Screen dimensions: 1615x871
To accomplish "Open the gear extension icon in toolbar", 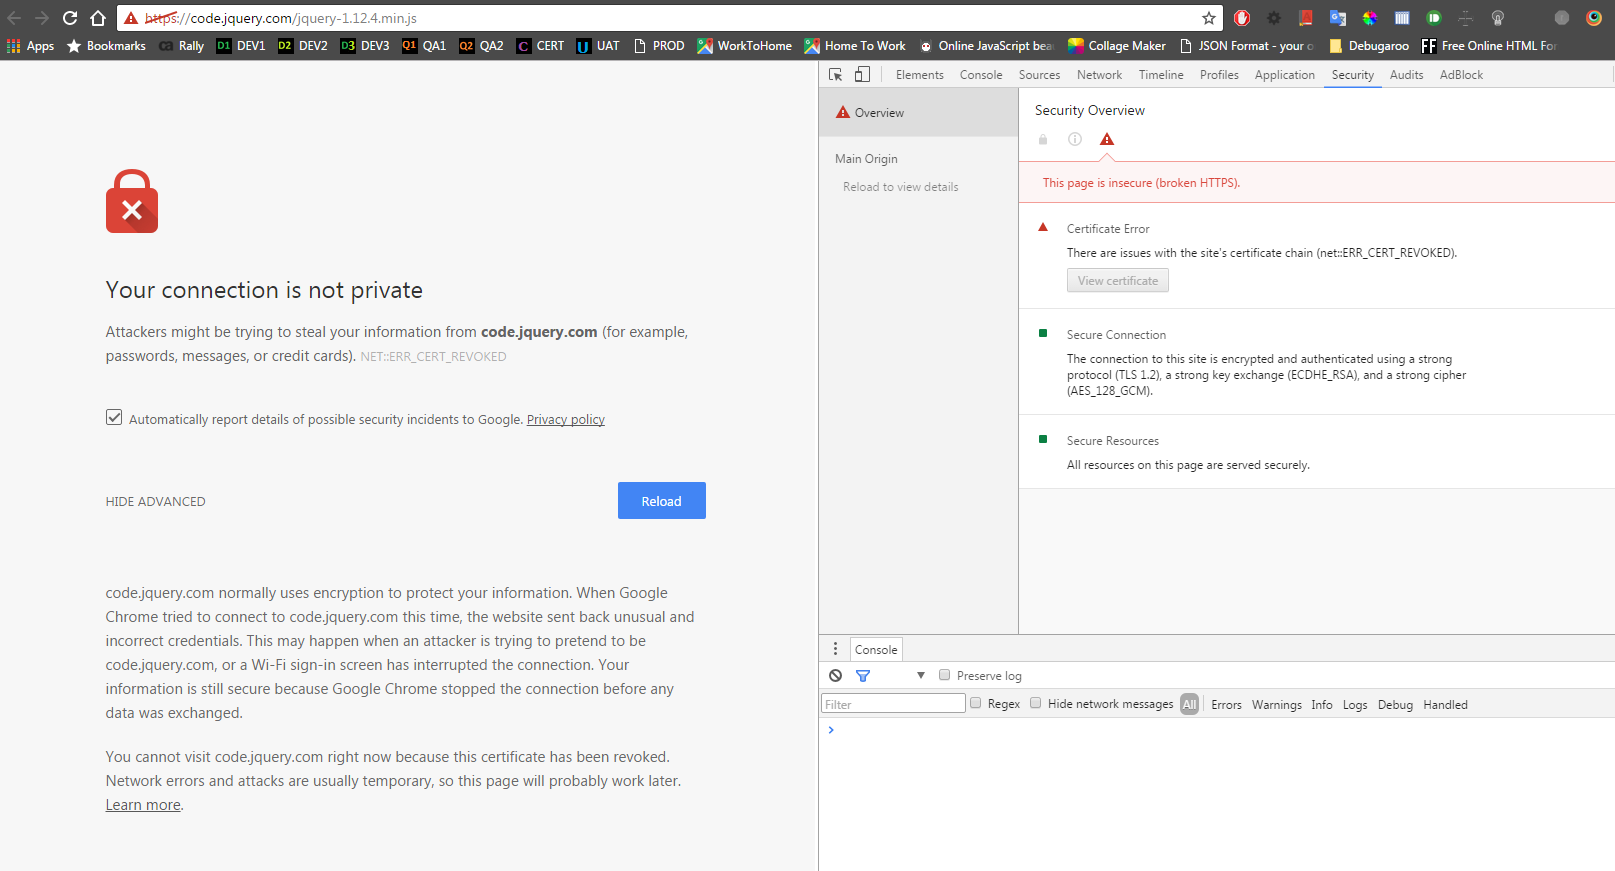I will [1274, 18].
